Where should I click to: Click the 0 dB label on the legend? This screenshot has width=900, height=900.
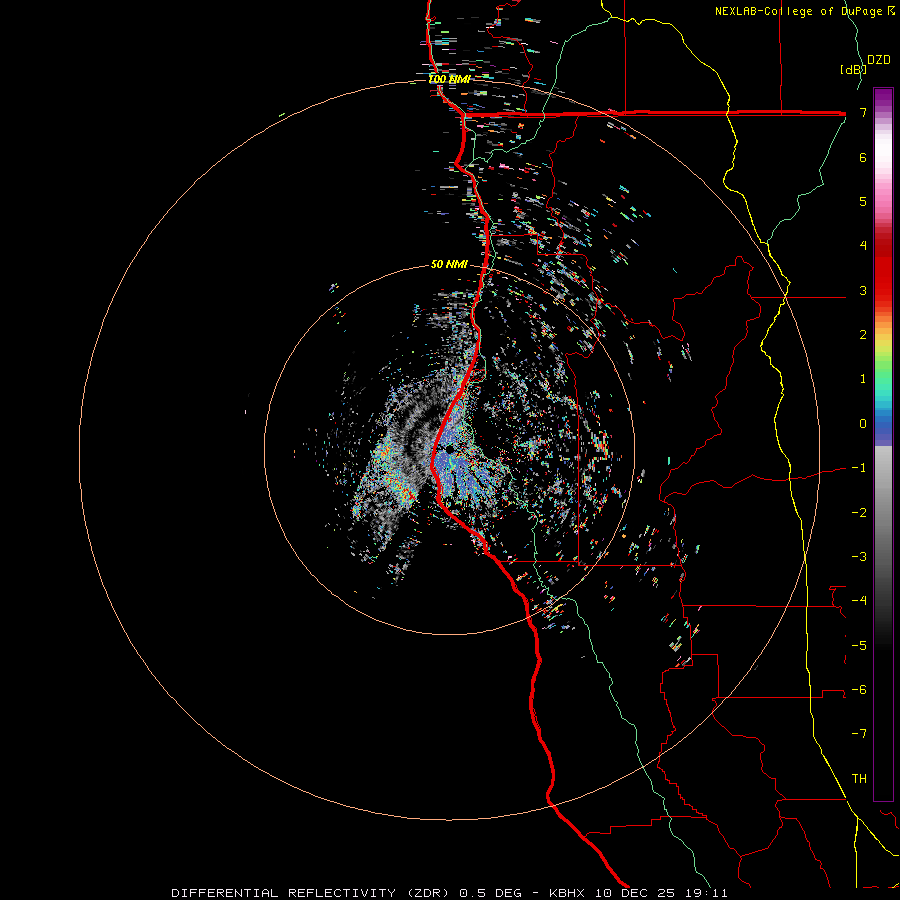click(x=863, y=424)
